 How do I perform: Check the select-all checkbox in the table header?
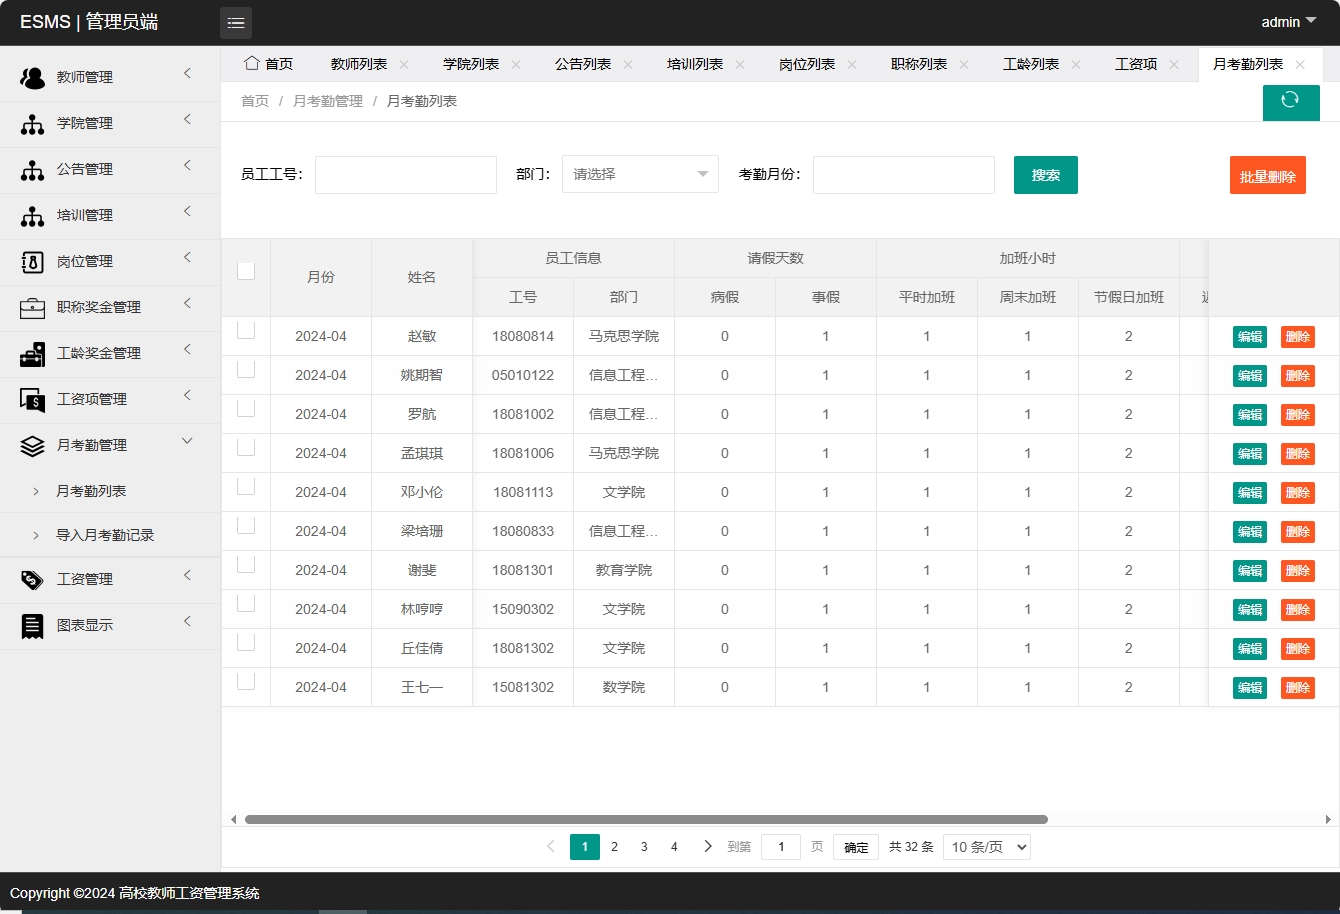pos(245,270)
